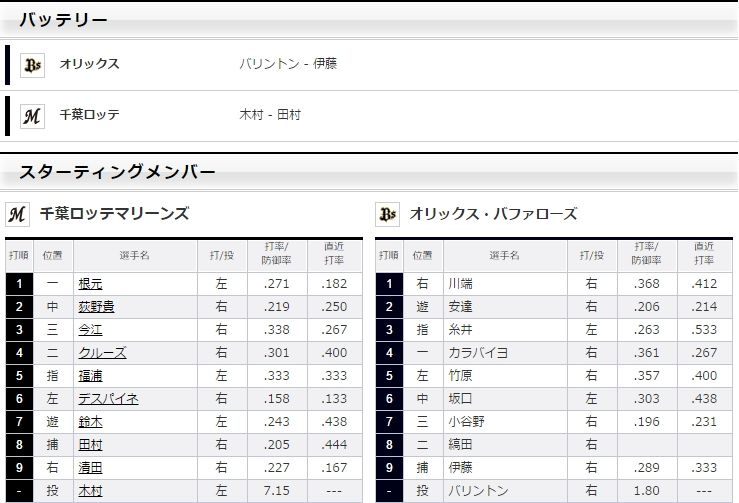
Task: Click 木村's ERA 7.15
Action: click(x=277, y=491)
